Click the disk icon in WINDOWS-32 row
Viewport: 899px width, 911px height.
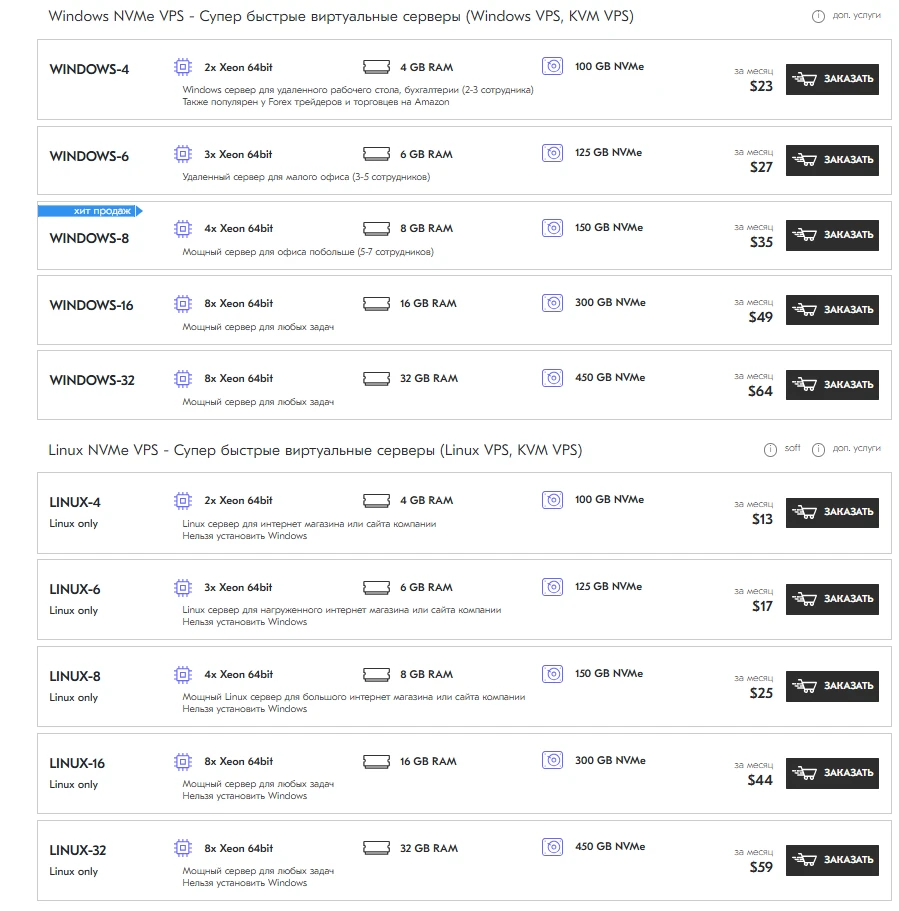[552, 378]
